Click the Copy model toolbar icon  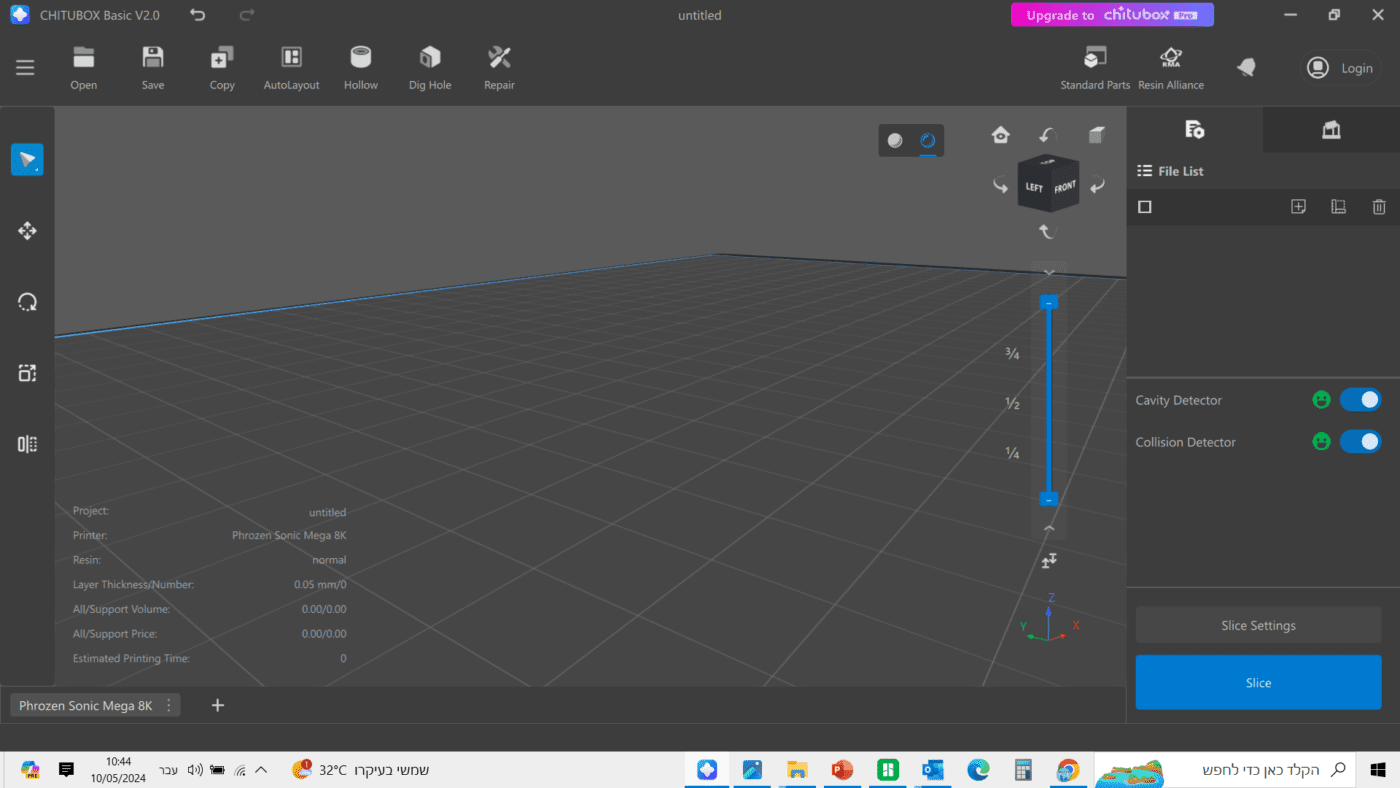222,68
